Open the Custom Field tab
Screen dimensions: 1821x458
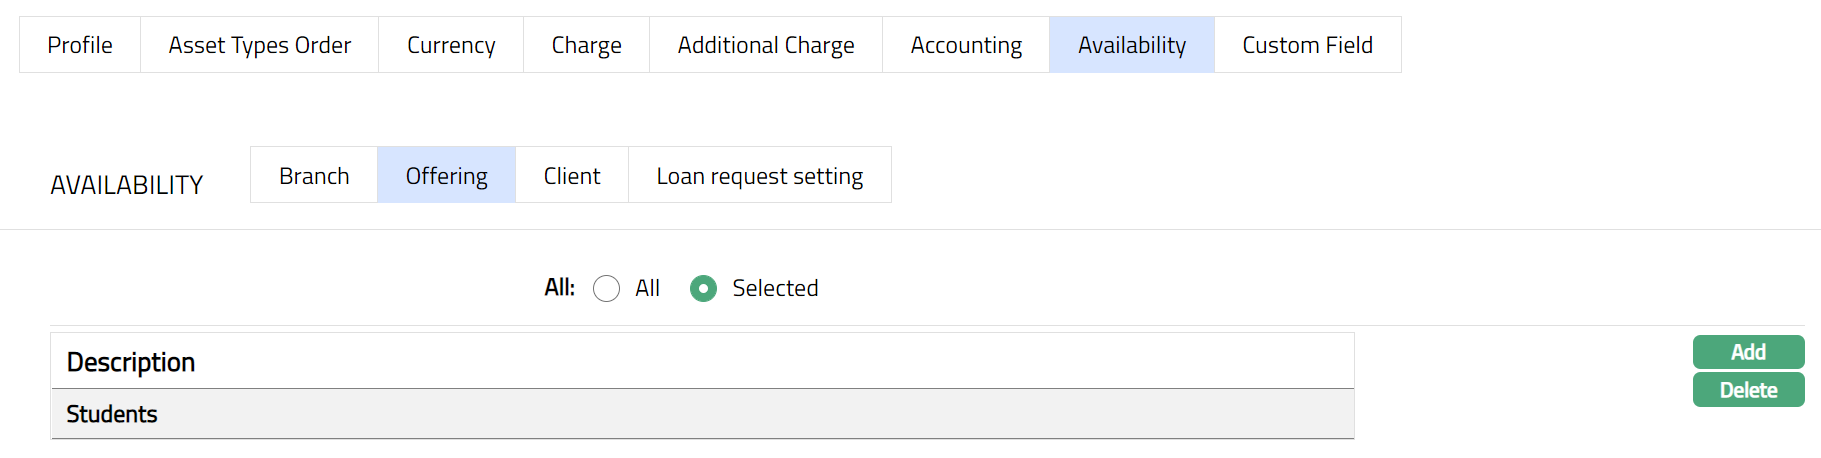pyautogui.click(x=1307, y=45)
